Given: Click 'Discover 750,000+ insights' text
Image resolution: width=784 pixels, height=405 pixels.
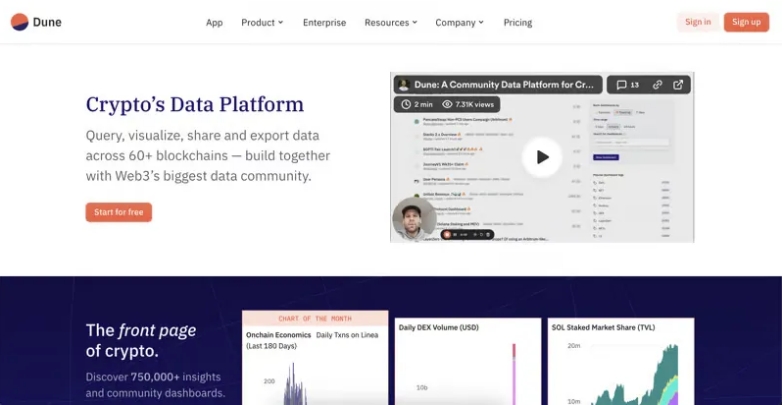Looking at the screenshot, I should coord(153,376).
